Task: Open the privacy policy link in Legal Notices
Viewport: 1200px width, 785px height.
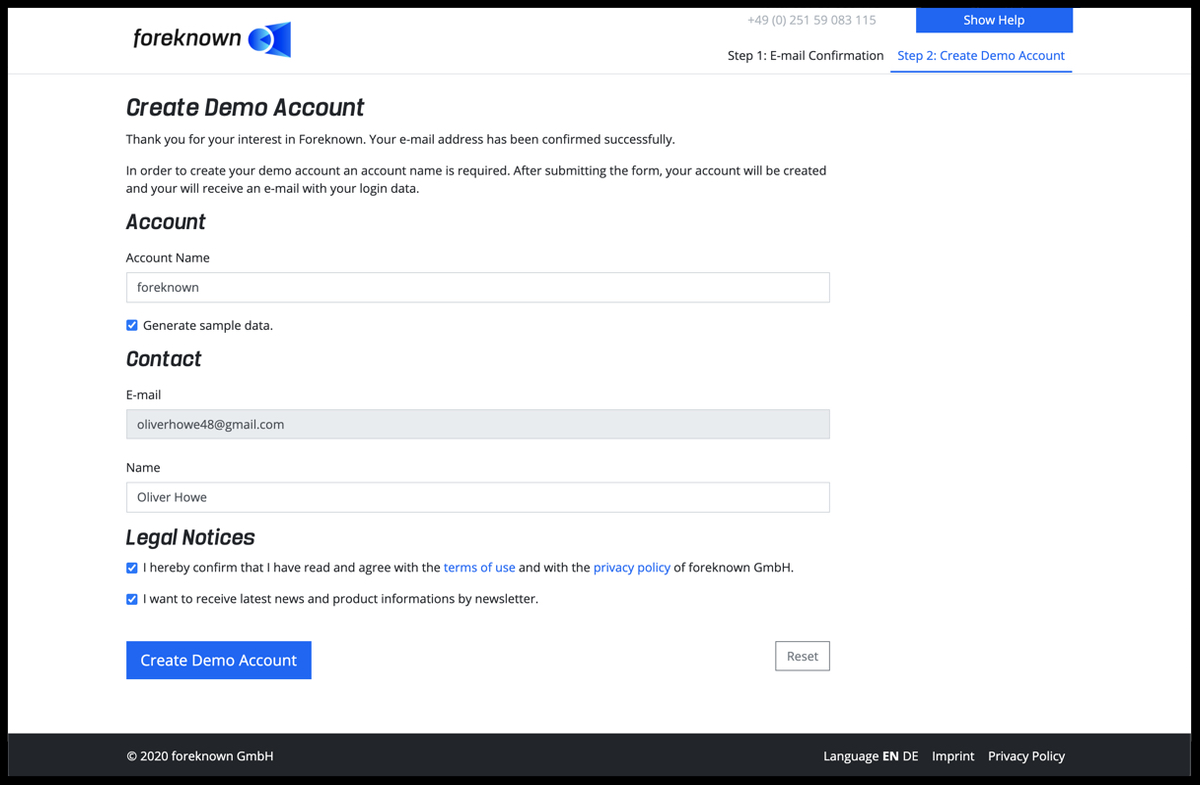Action: (632, 567)
